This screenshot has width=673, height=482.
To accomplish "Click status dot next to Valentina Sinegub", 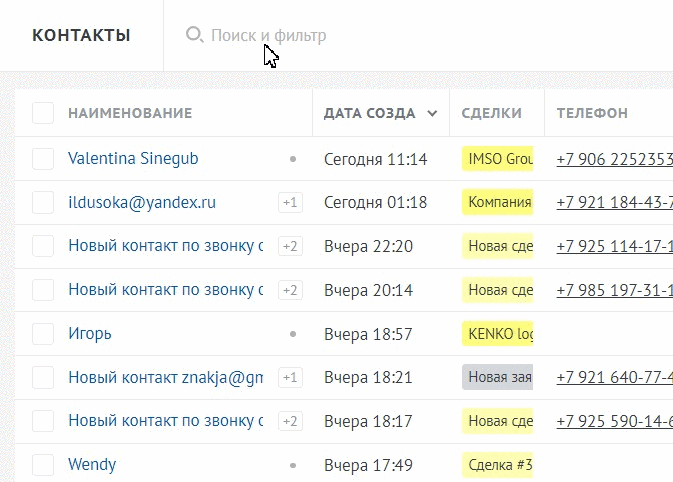I will 292,159.
